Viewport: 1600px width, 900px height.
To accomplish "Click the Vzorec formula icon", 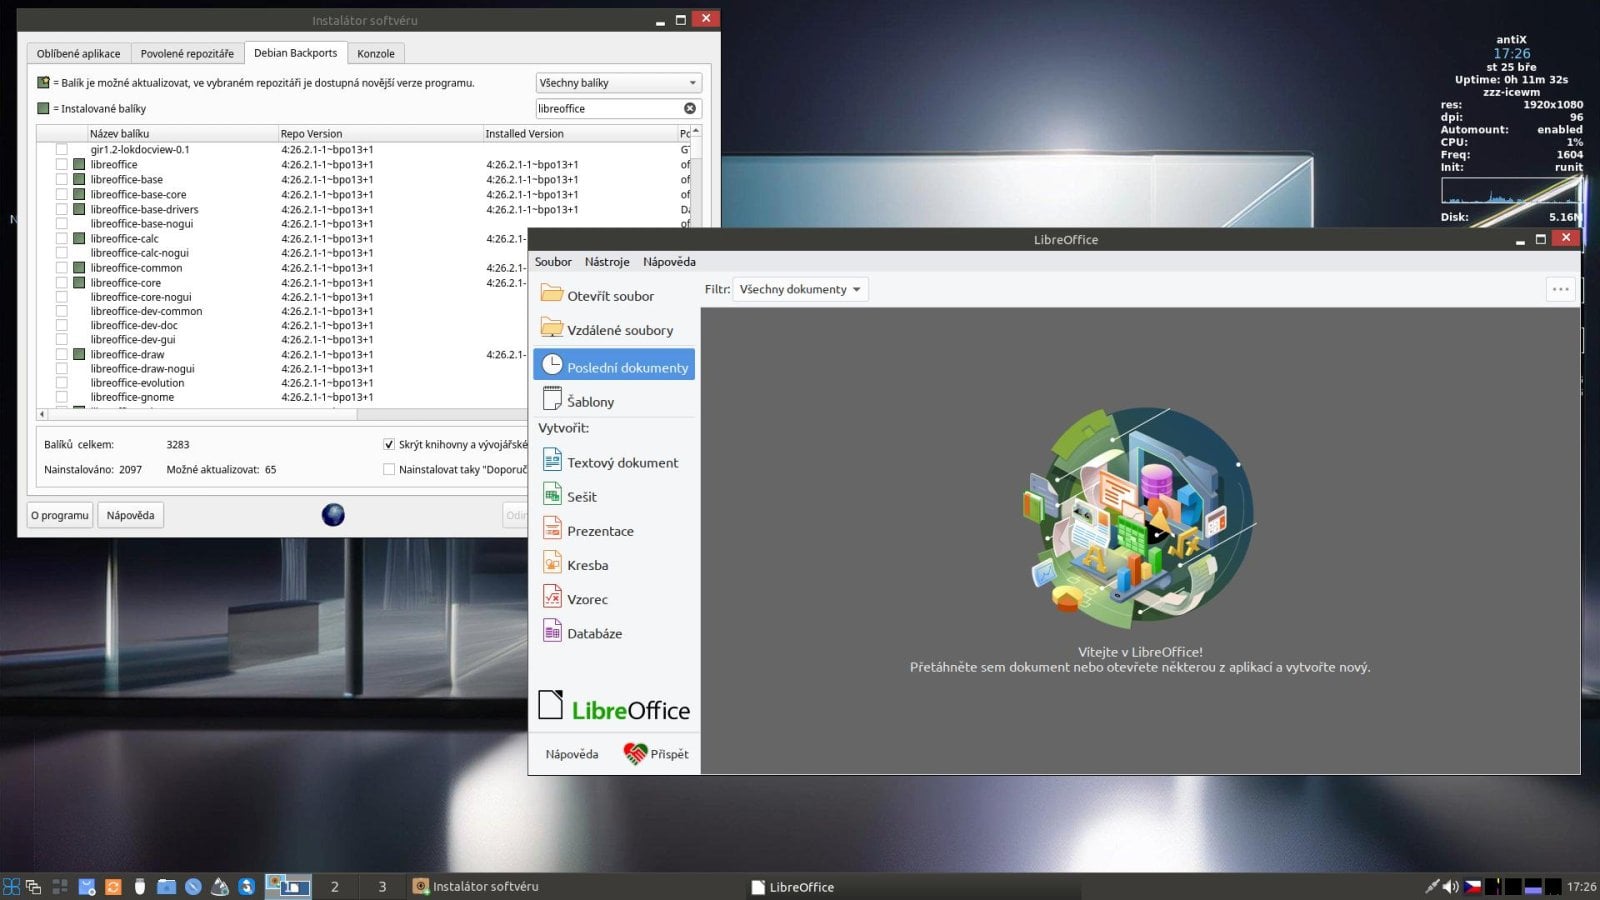I will [x=552, y=597].
